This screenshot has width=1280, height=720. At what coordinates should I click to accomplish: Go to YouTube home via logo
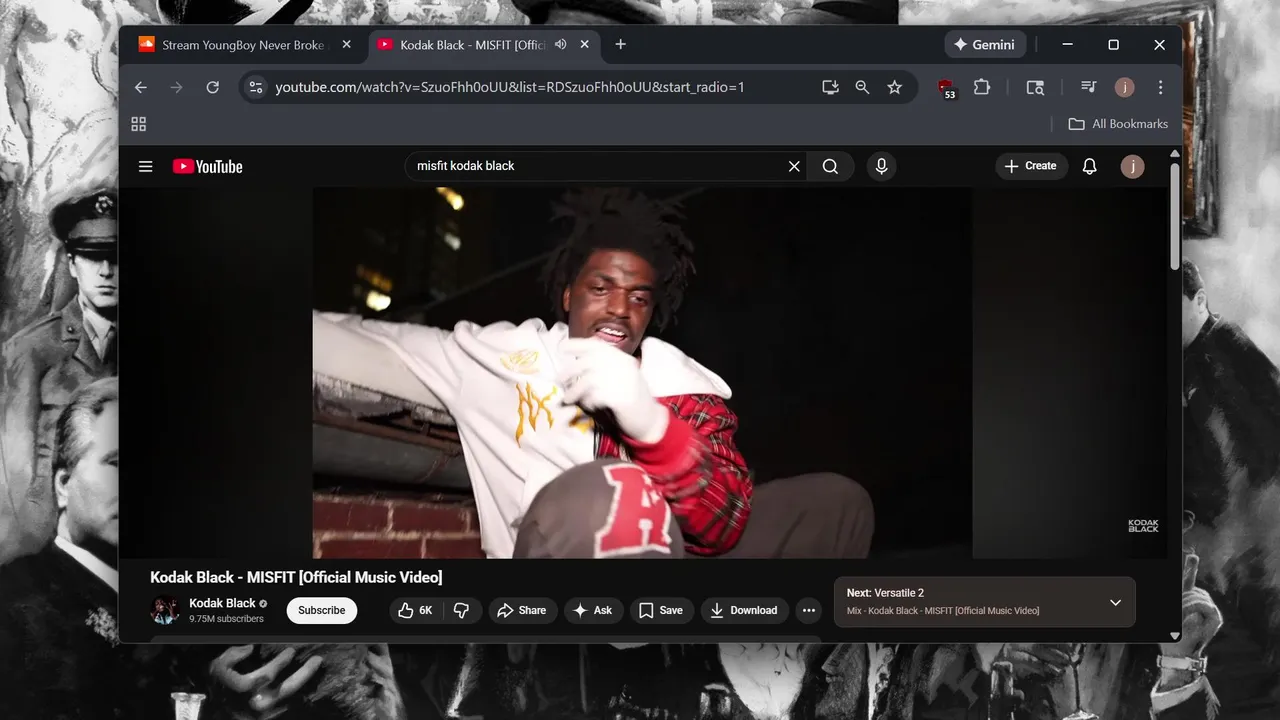[208, 167]
